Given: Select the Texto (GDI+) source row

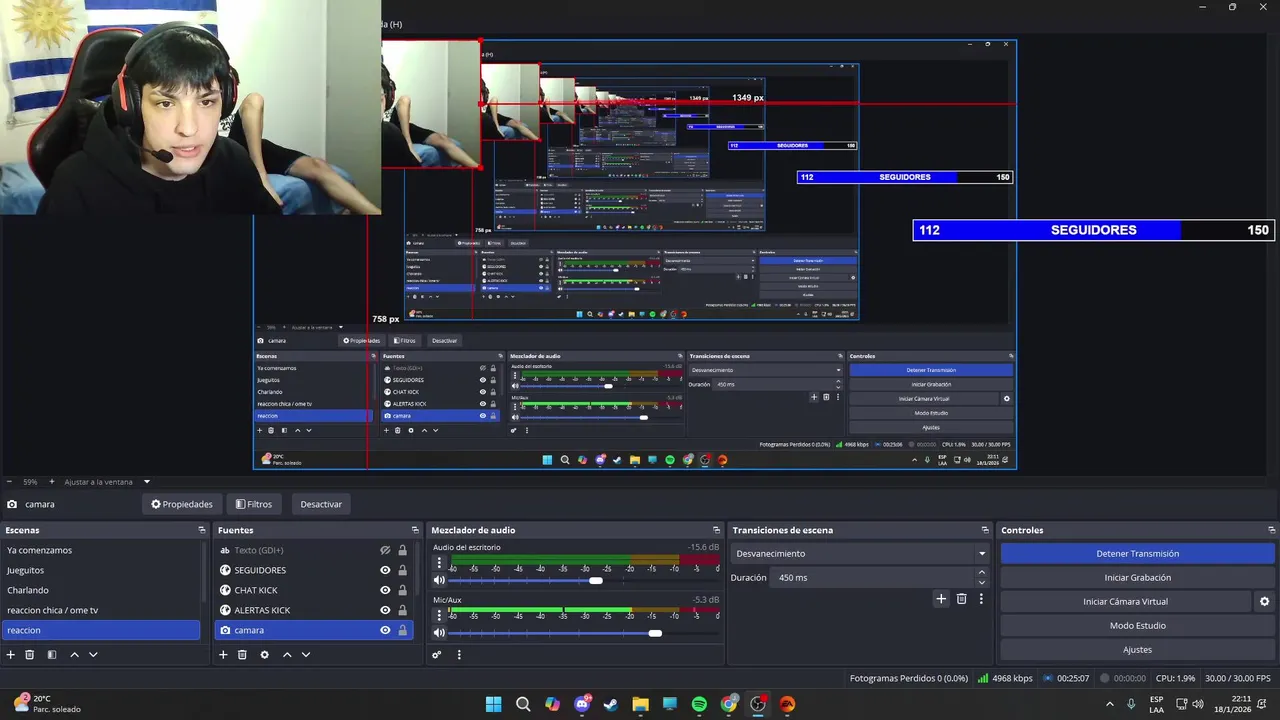Looking at the screenshot, I should click(x=314, y=550).
